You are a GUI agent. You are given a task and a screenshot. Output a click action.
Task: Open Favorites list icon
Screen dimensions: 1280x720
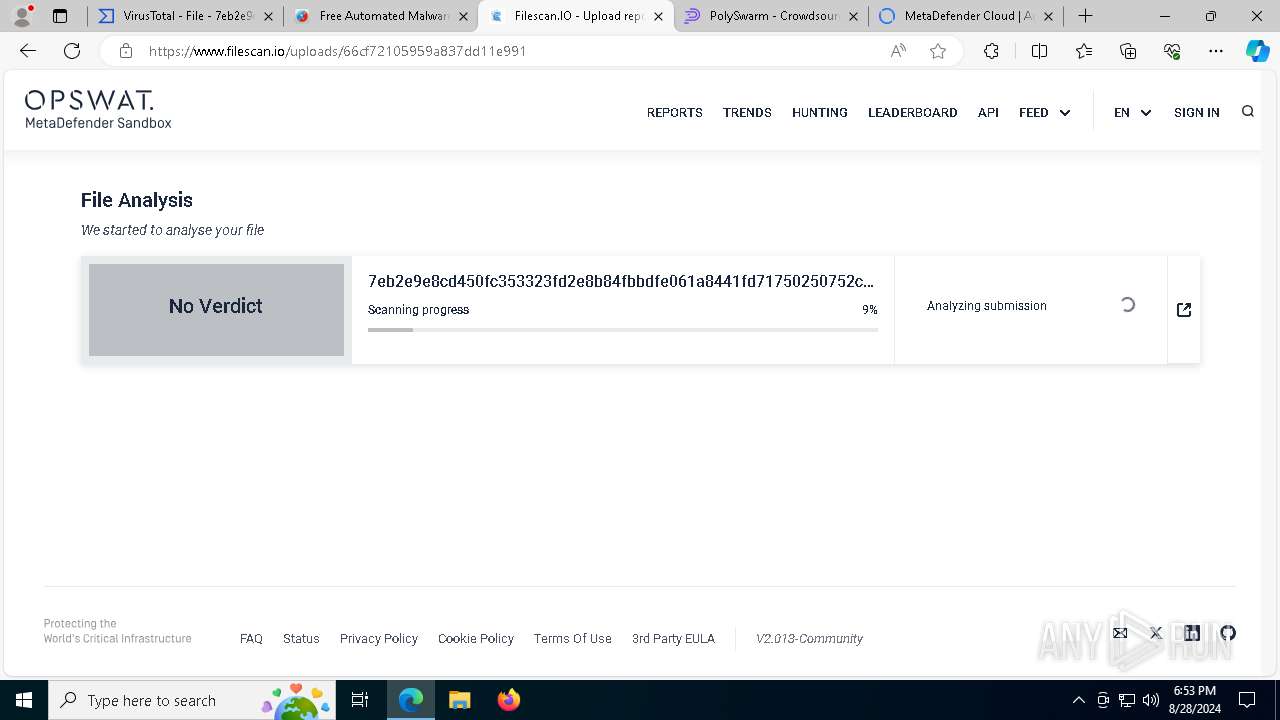click(1084, 51)
